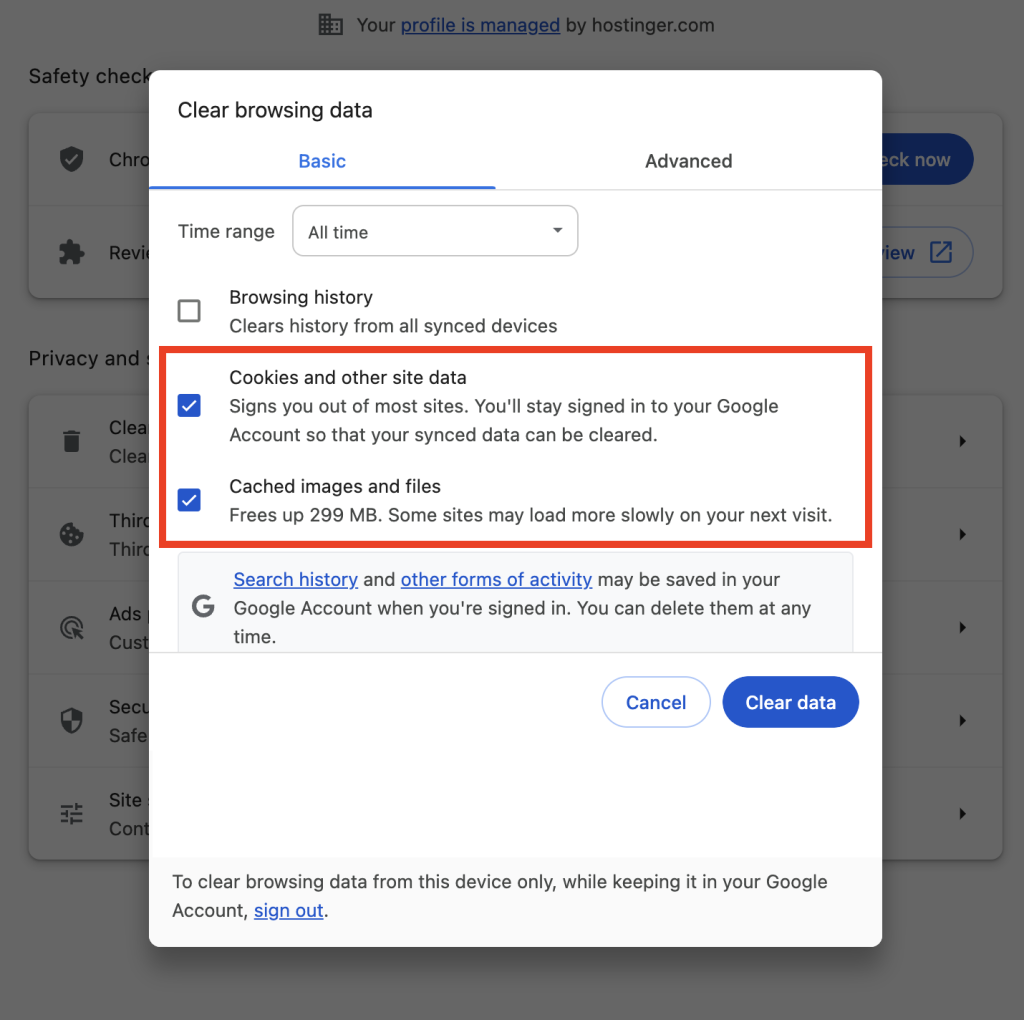The image size is (1024, 1020).
Task: Open the sign out link
Action: [x=288, y=911]
